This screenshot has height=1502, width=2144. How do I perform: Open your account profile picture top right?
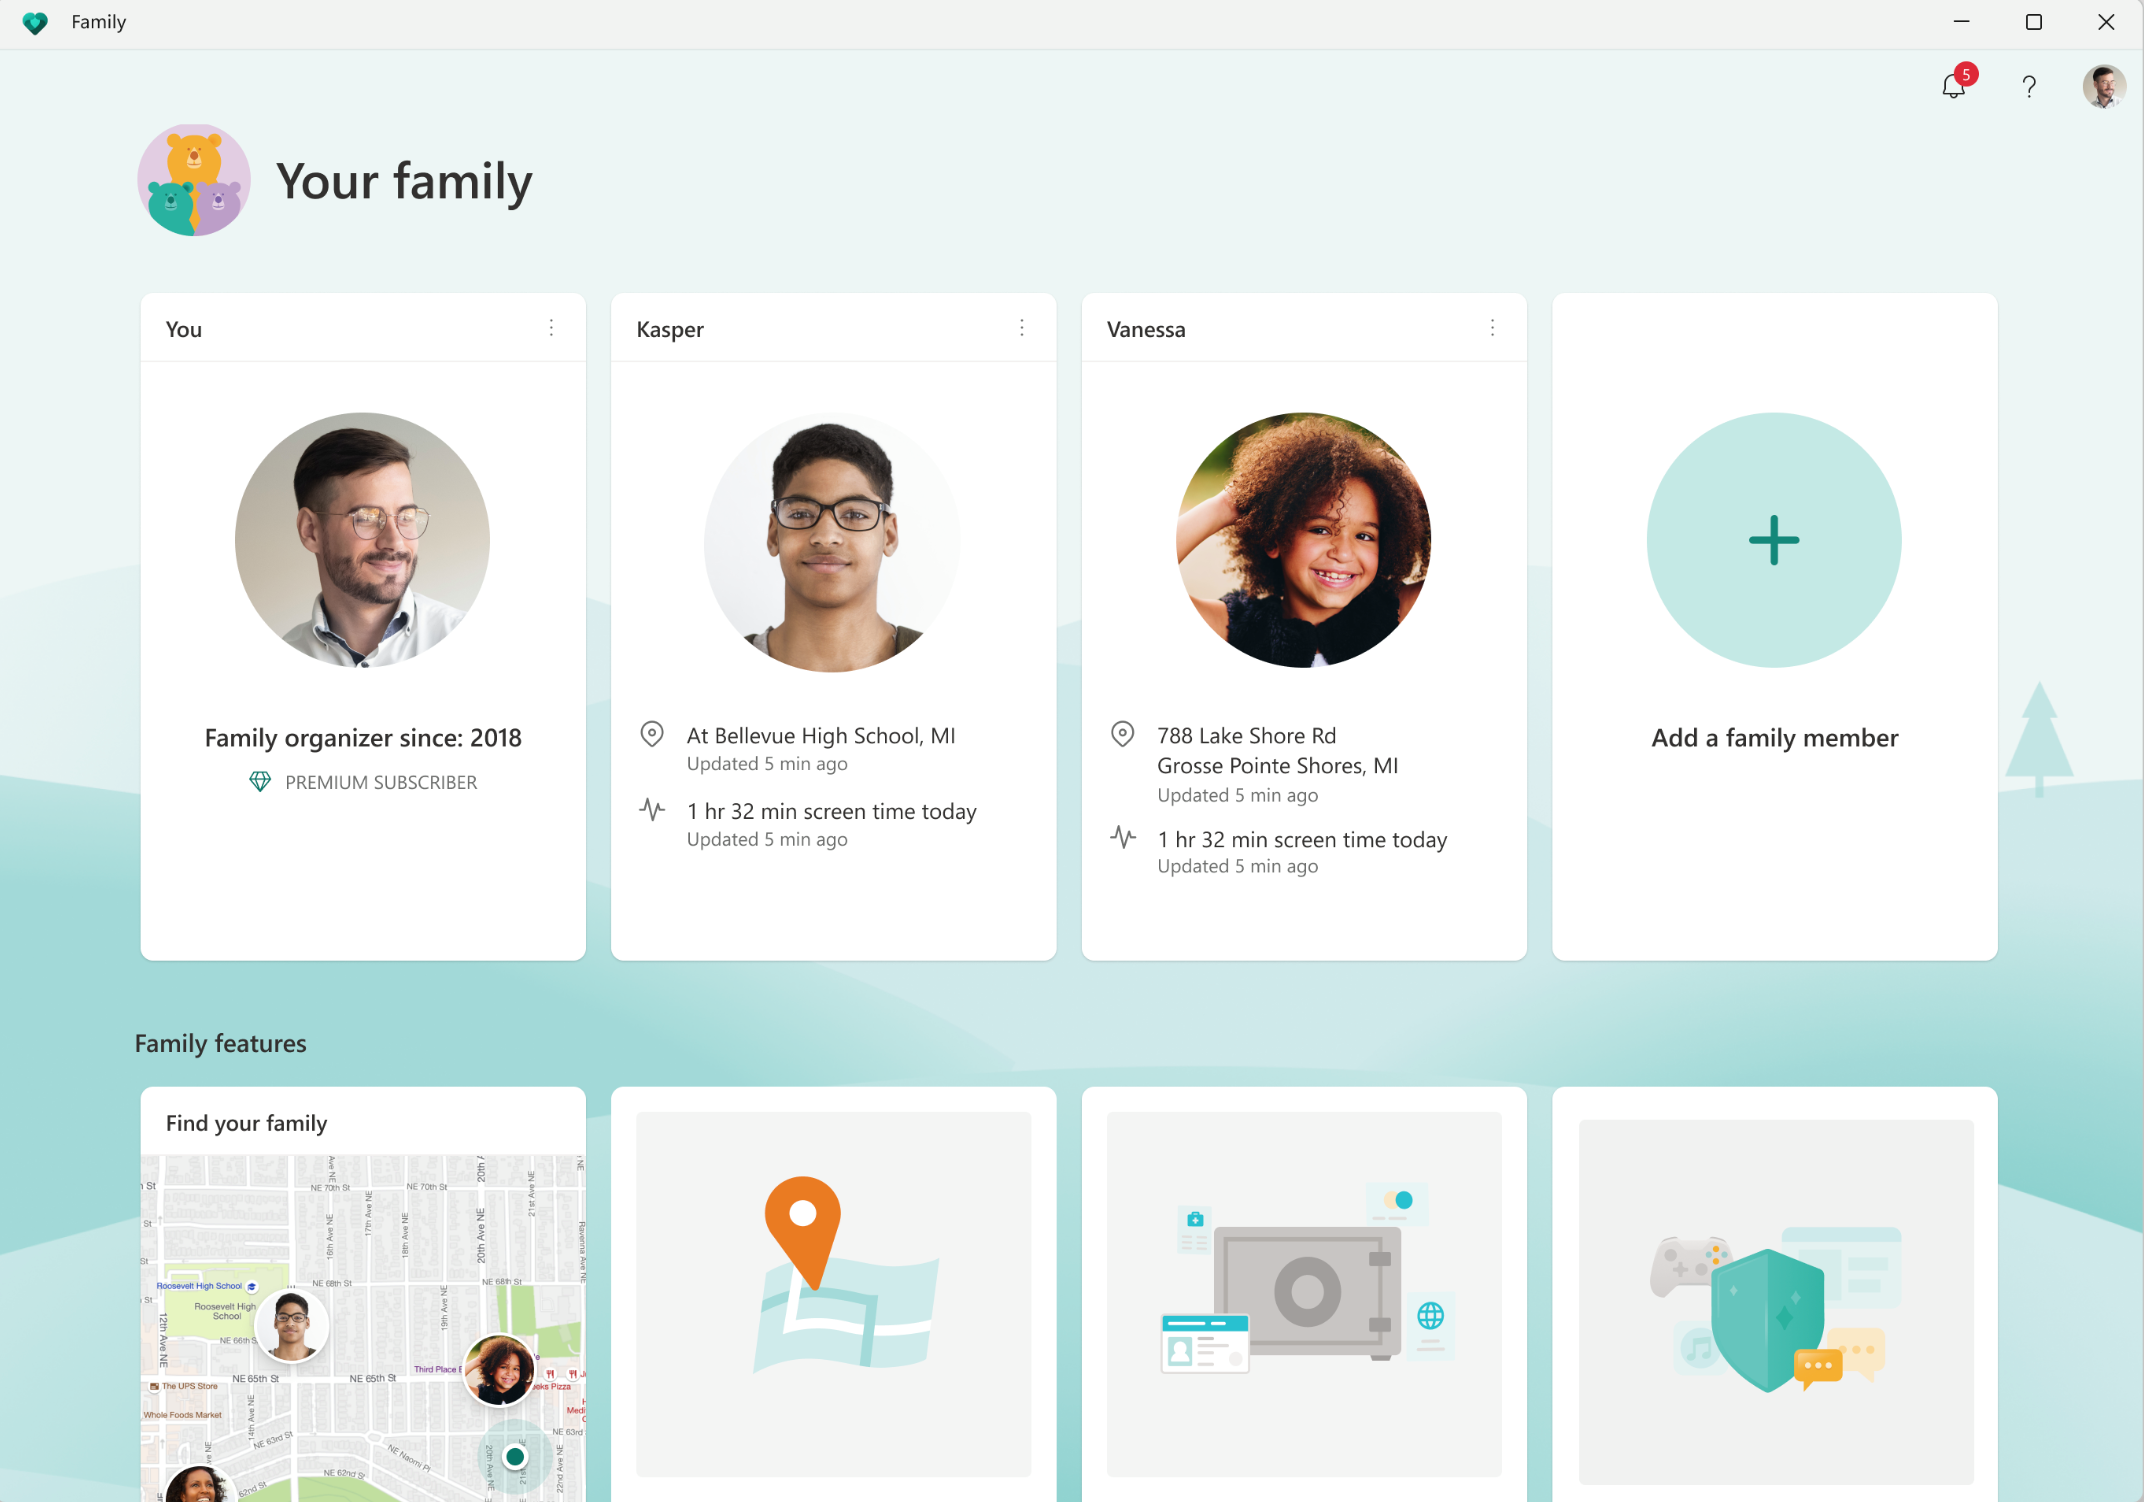pyautogui.click(x=2103, y=87)
